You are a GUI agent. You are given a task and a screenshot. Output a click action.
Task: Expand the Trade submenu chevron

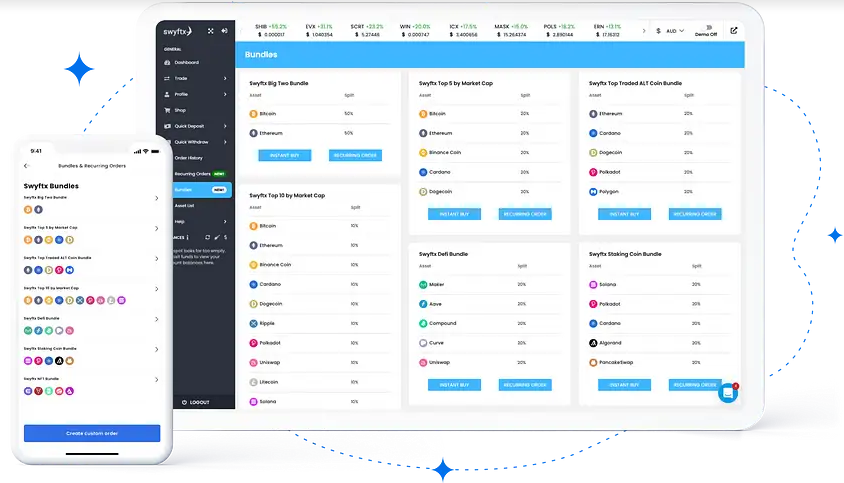[x=225, y=79]
